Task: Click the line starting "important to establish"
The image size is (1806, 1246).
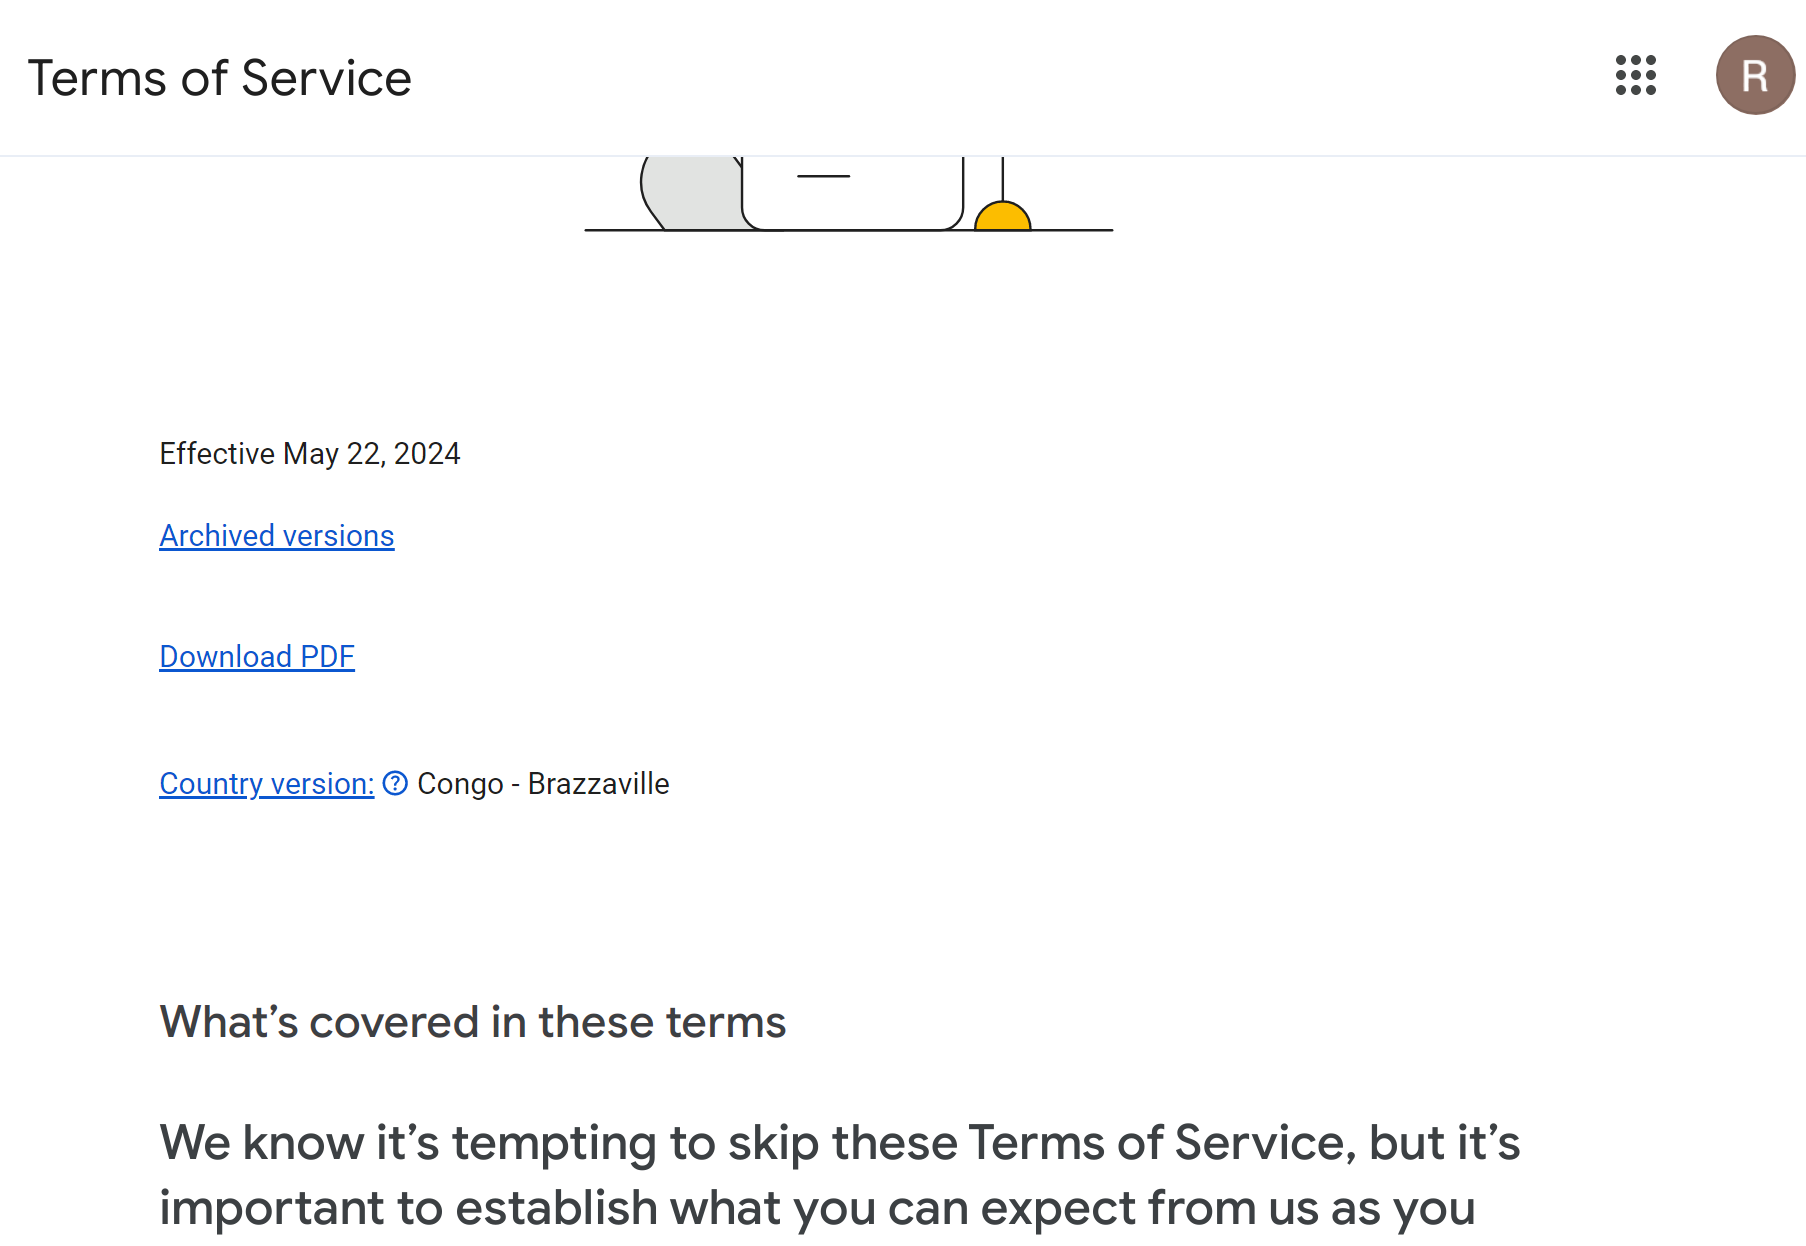Action: [817, 1208]
